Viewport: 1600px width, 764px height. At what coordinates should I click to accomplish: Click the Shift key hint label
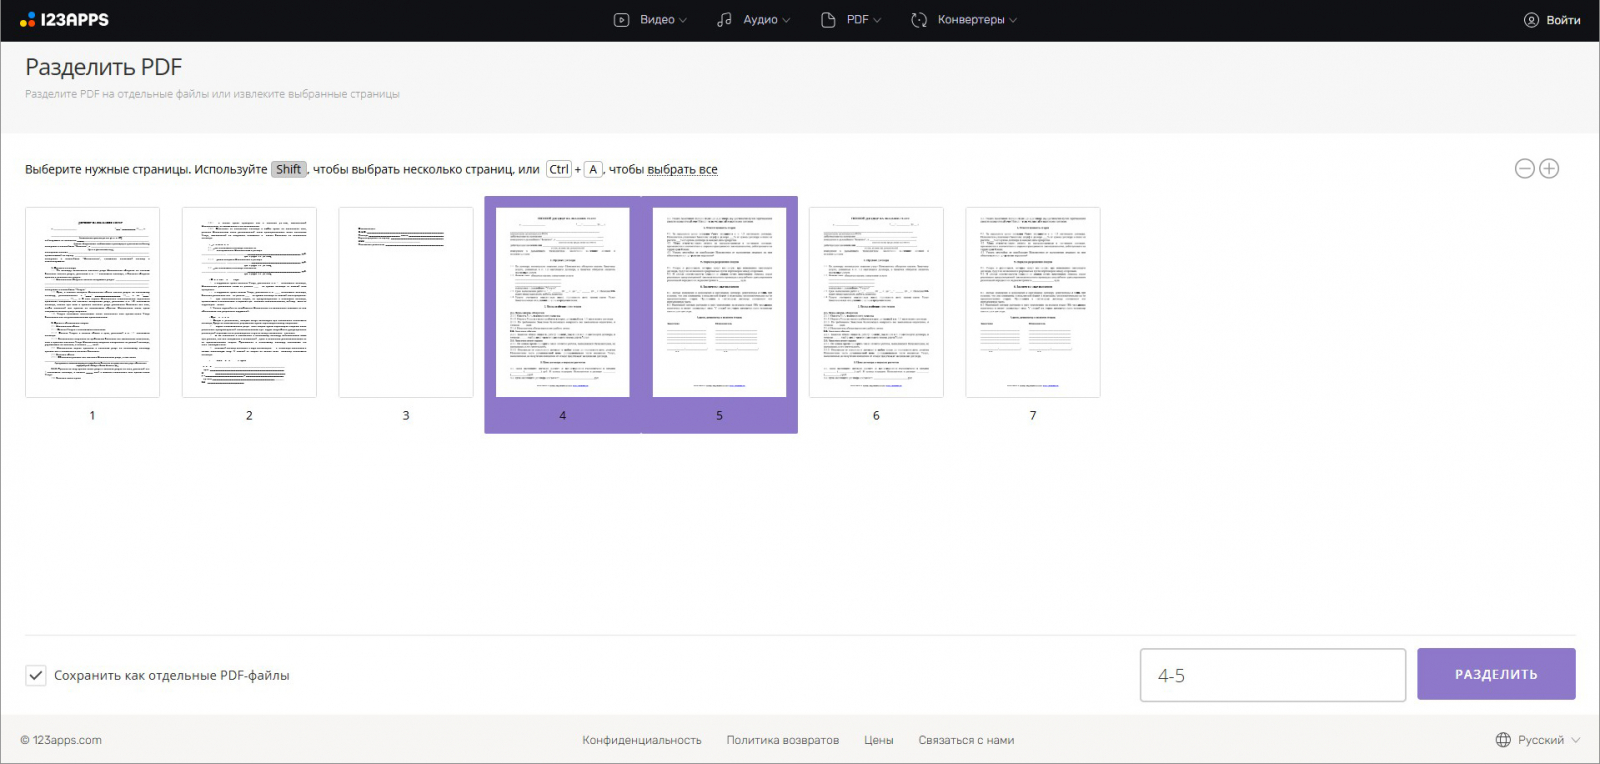pos(289,169)
